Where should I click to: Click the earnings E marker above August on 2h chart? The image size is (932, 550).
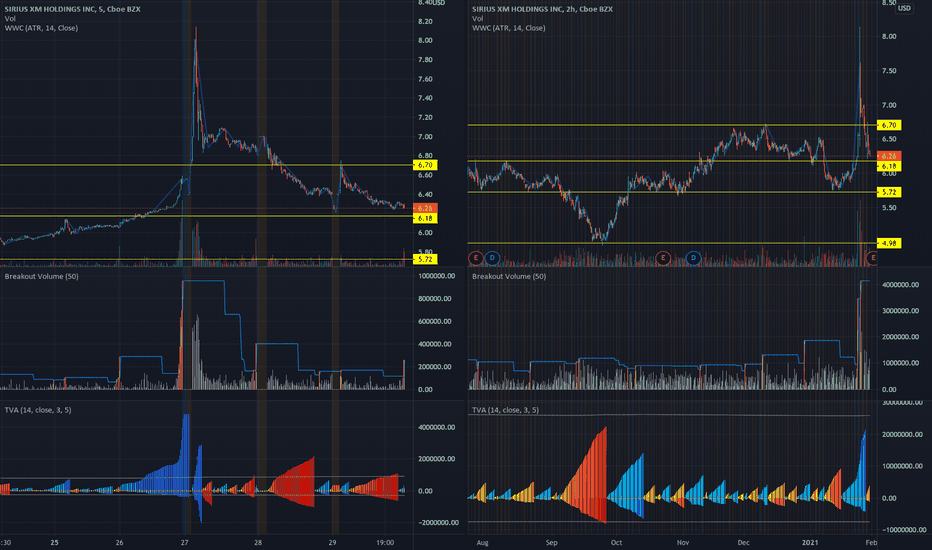[475, 258]
